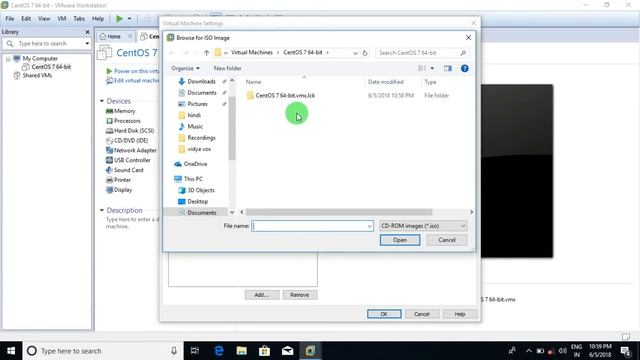The width and height of the screenshot is (640, 360).
Task: Go up one folder in browse dialog
Action: click(x=207, y=53)
